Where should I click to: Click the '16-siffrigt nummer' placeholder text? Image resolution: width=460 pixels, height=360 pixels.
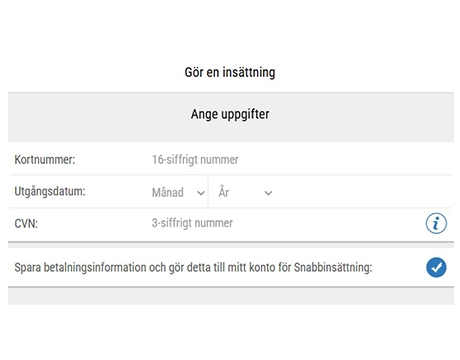[x=195, y=160]
